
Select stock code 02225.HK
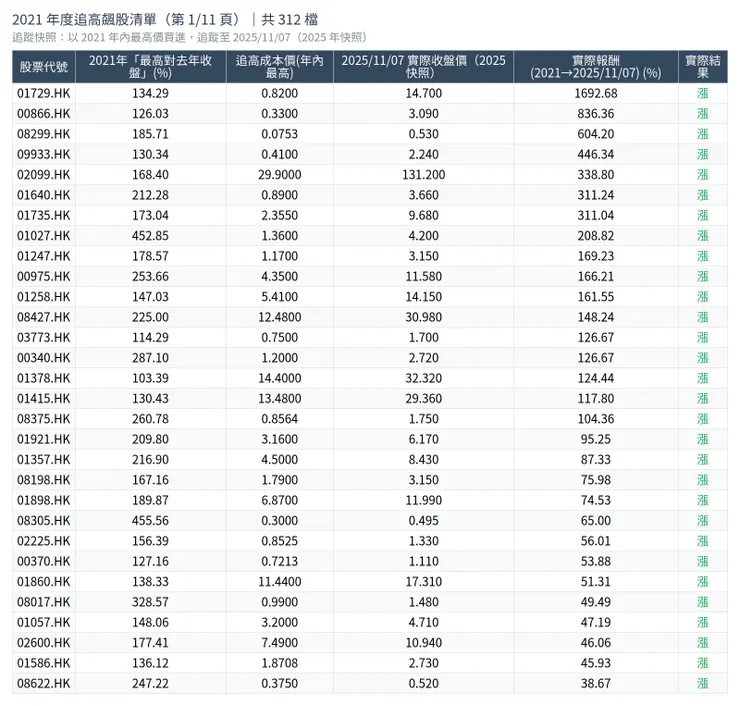click(x=43, y=540)
